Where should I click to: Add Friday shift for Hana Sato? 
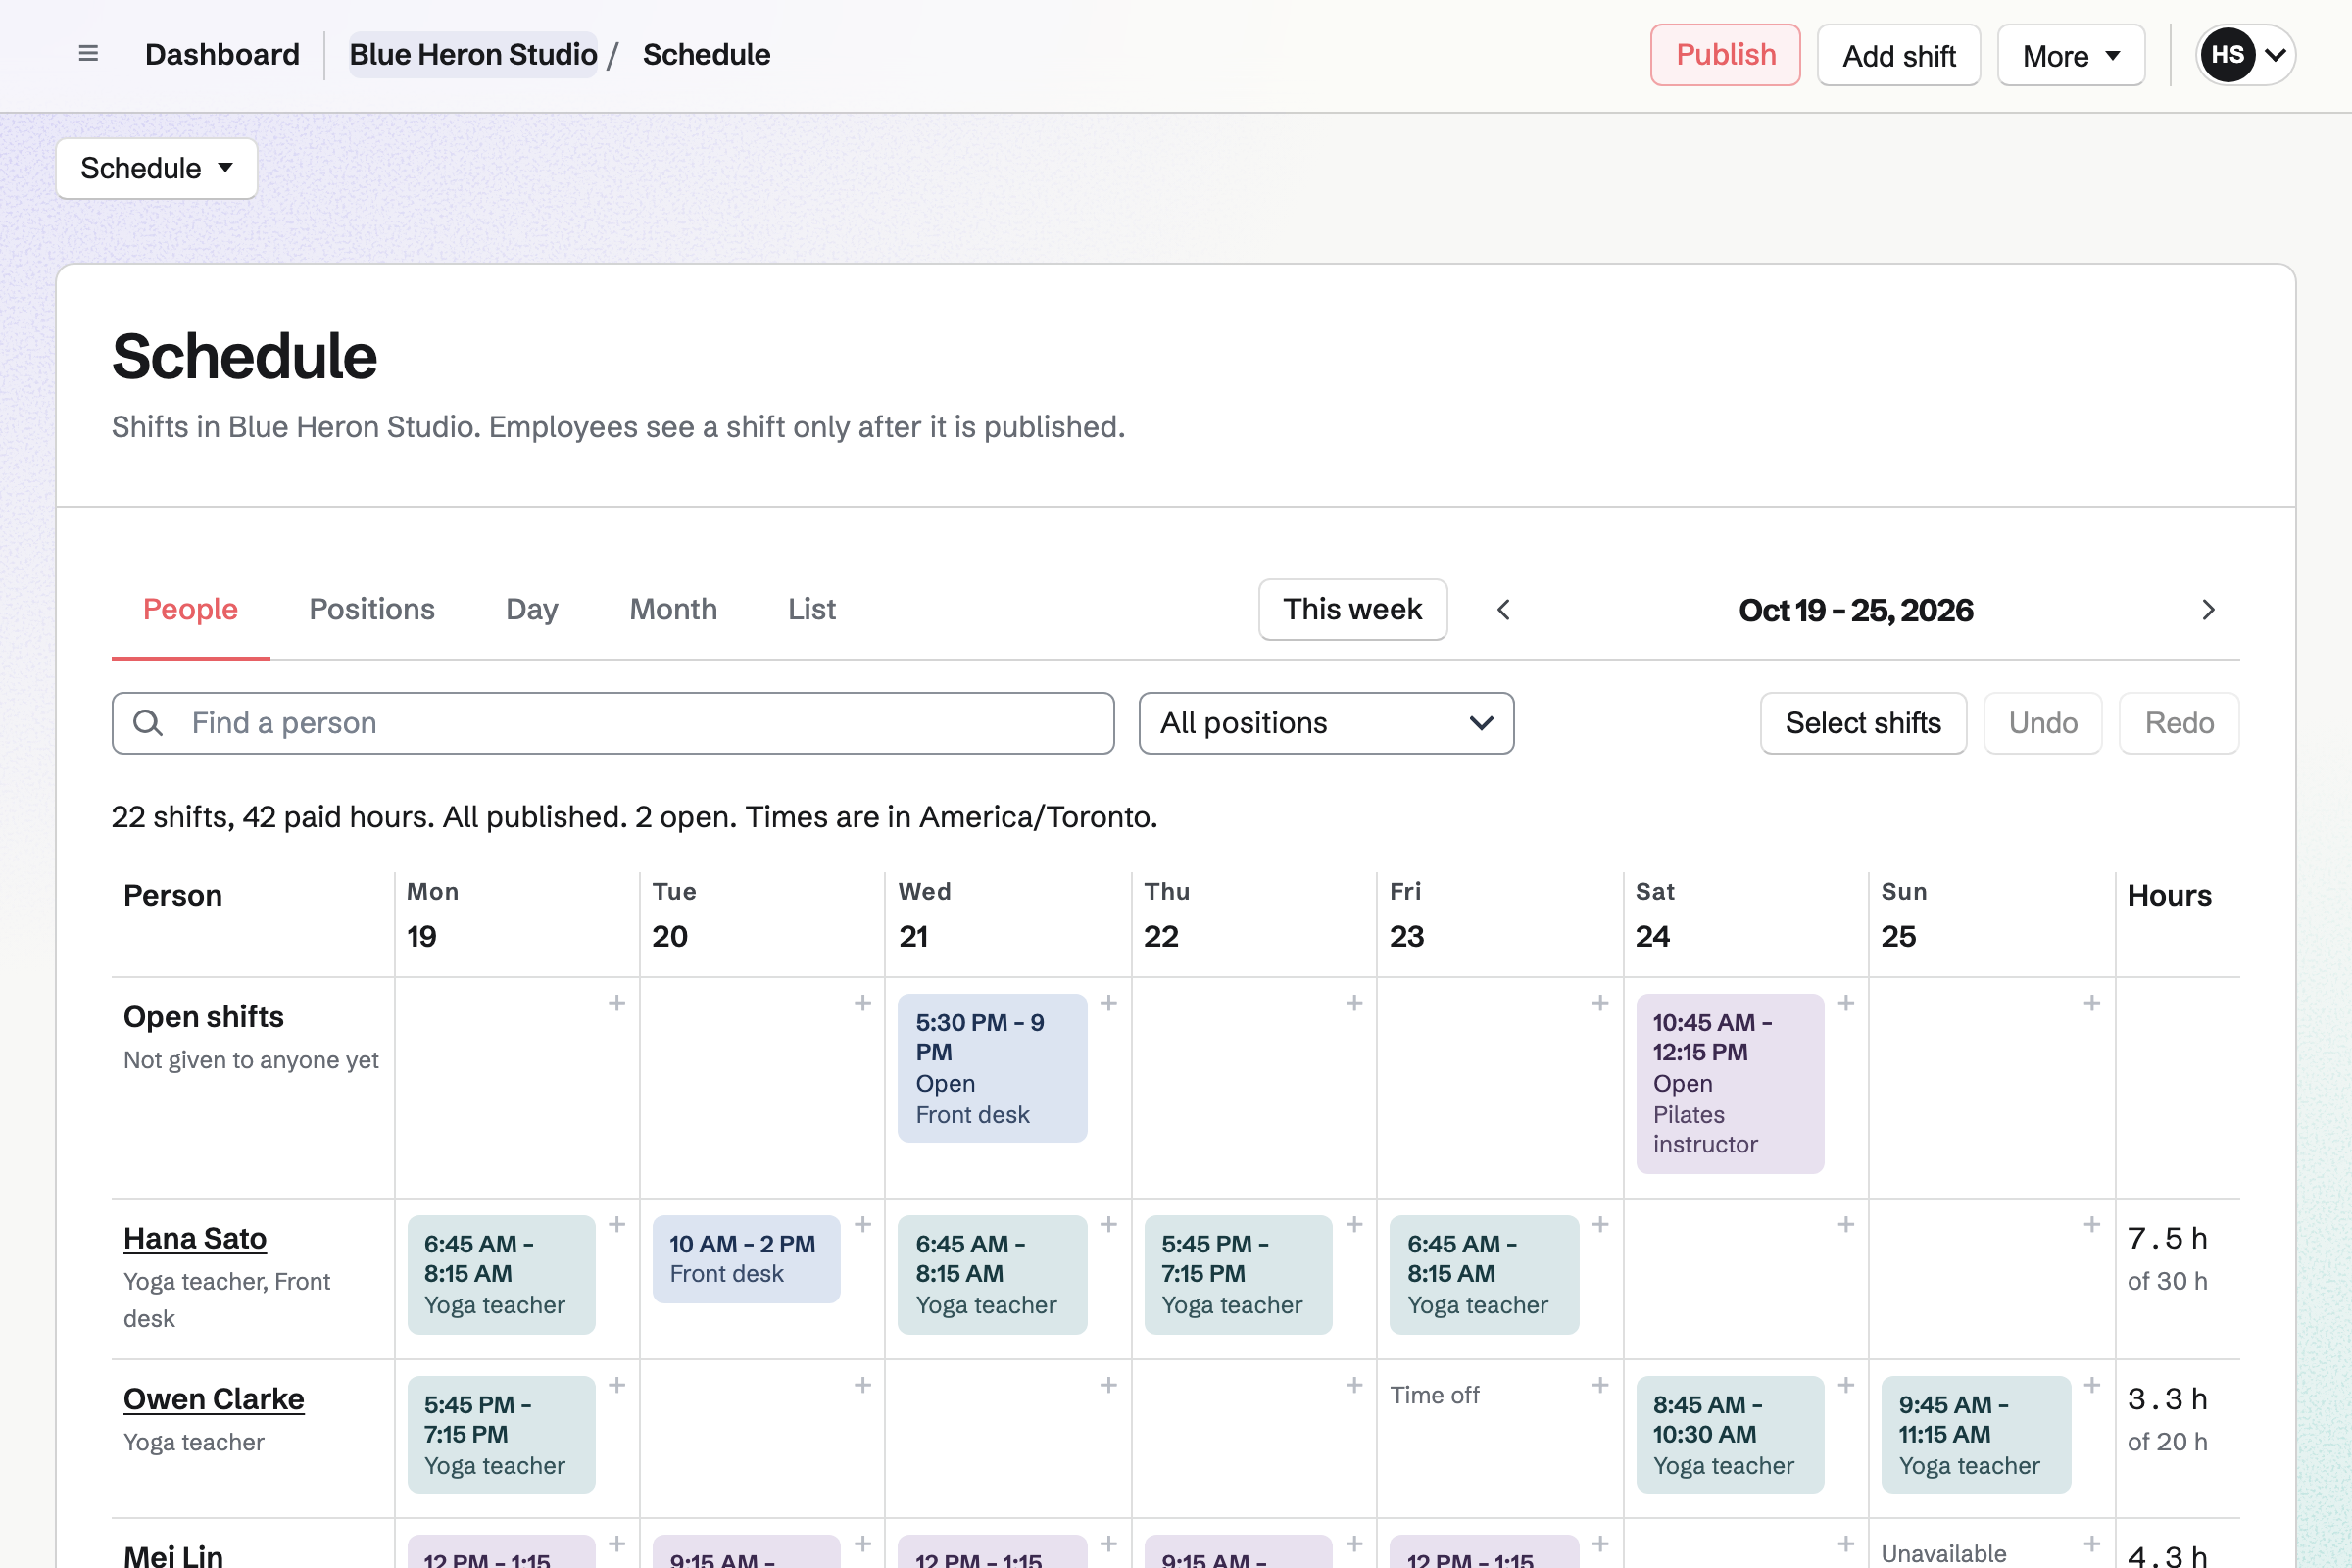pos(1600,1225)
